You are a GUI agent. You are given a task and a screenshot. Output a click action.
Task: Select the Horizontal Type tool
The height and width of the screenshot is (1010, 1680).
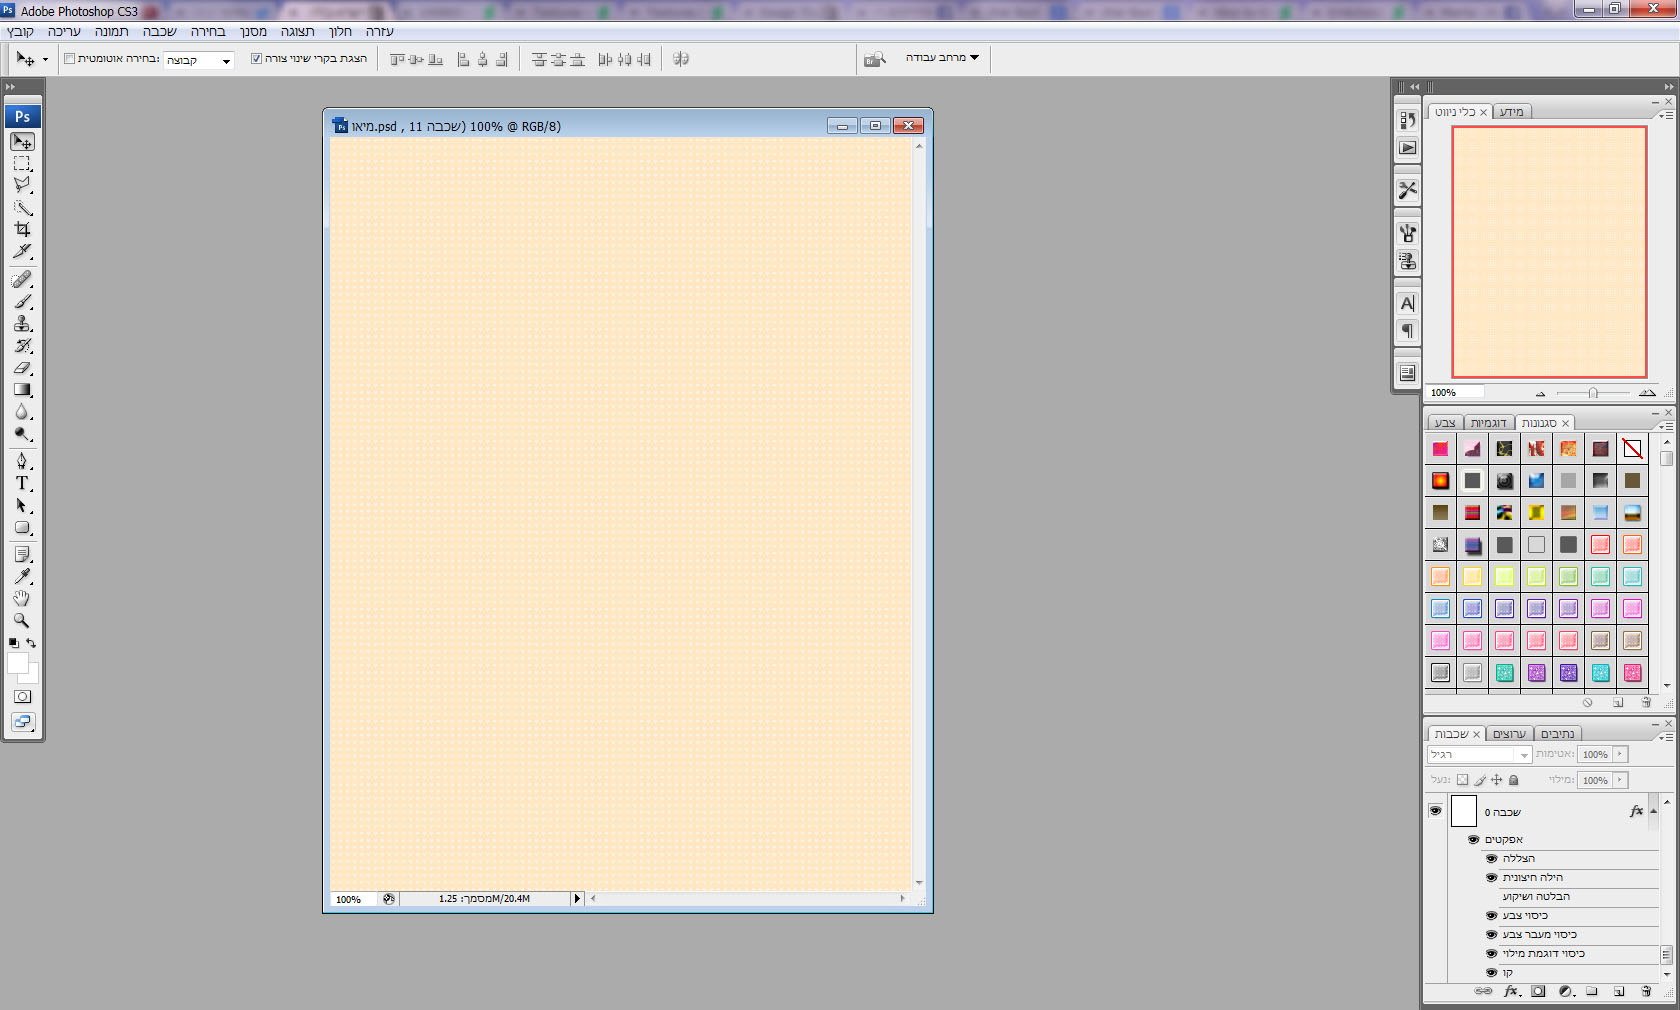pos(22,483)
